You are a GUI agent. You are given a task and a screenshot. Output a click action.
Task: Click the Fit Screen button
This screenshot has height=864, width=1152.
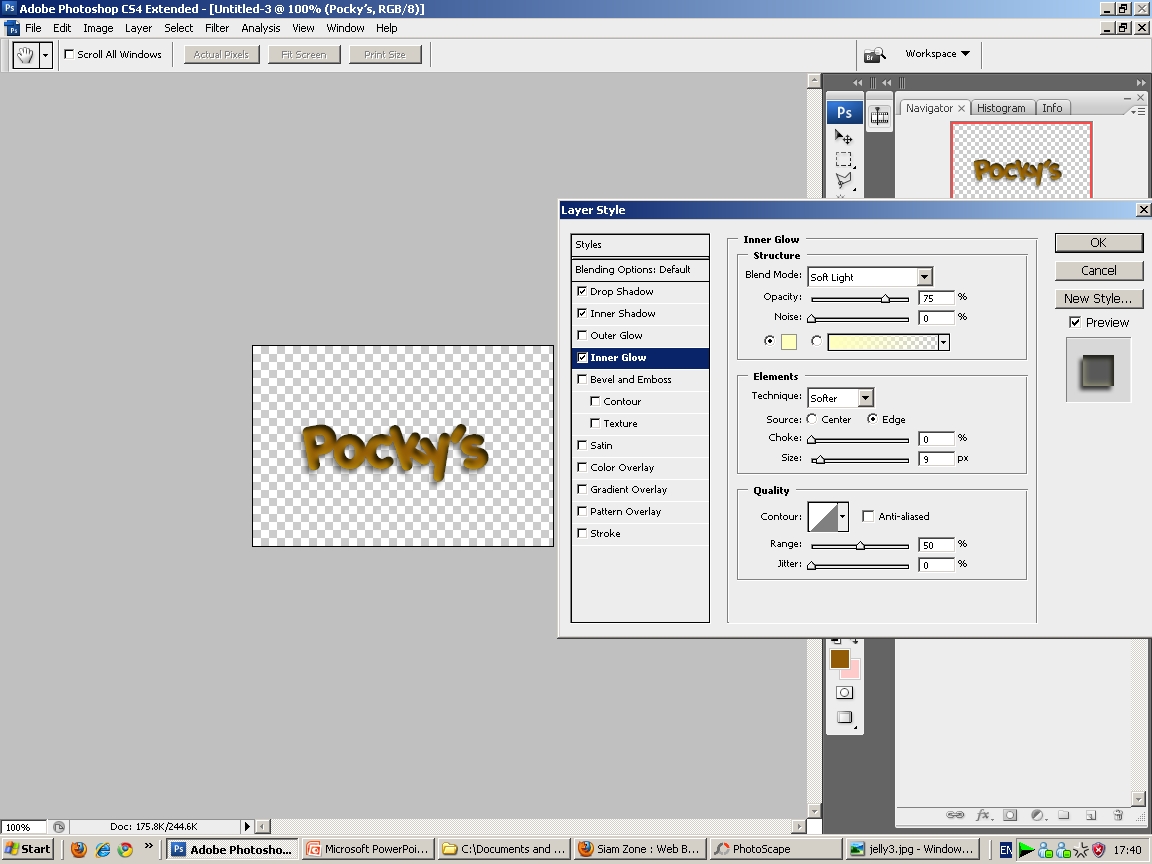(x=303, y=54)
